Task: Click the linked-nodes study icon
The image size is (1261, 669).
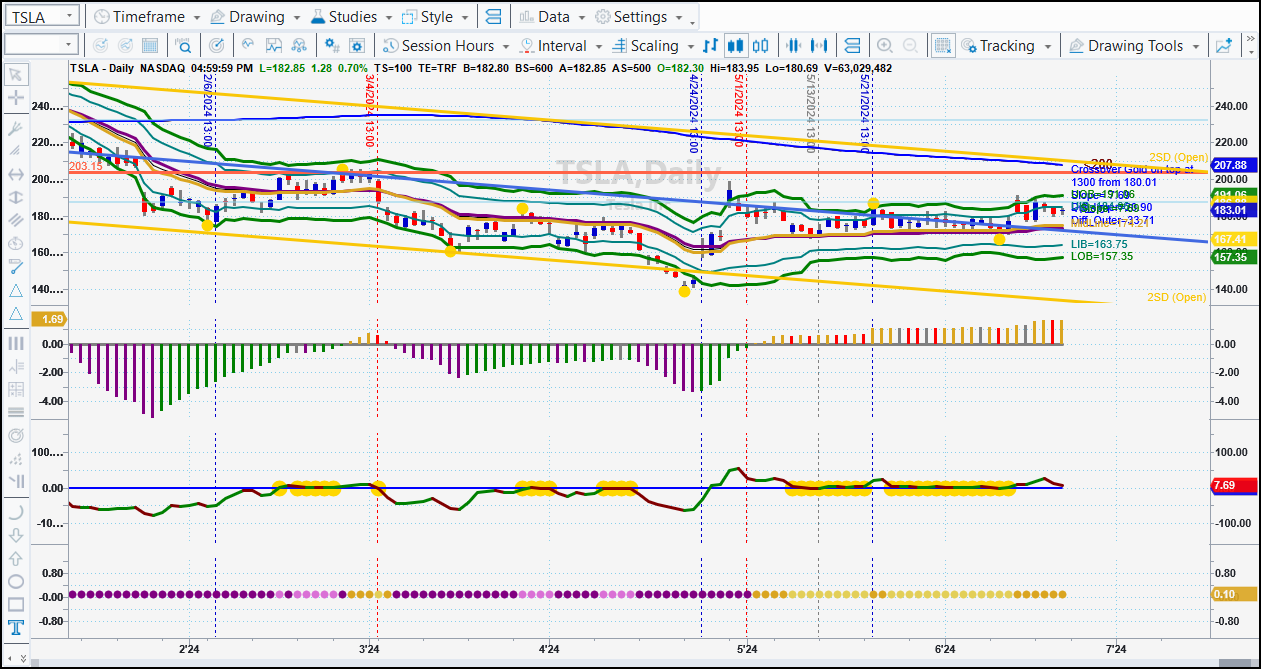Action: click(x=299, y=46)
